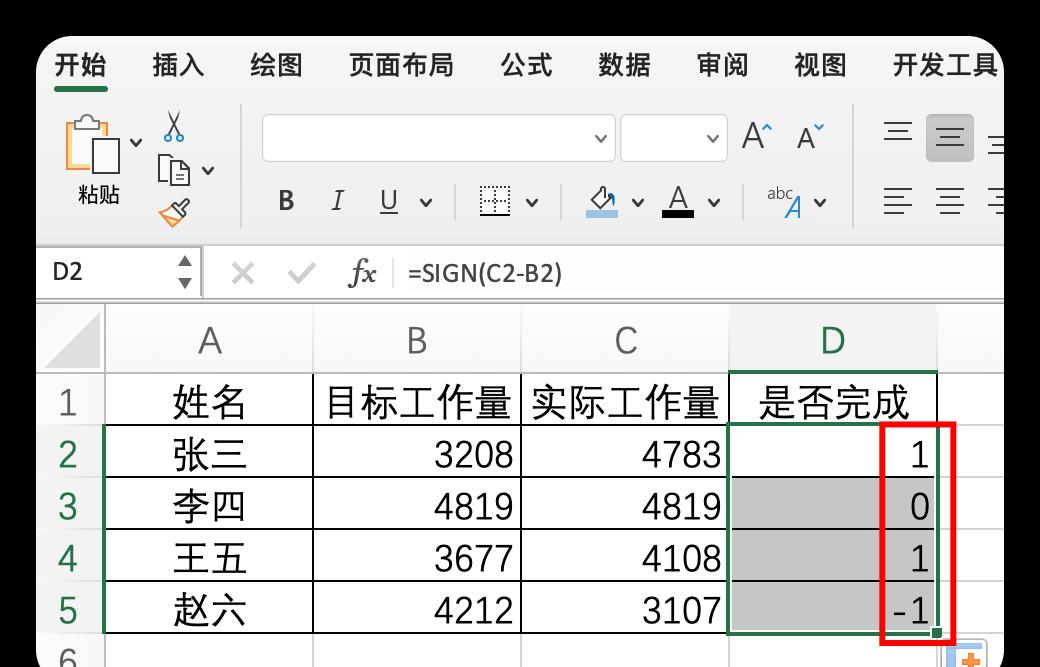Select row 5 header
Image resolution: width=1040 pixels, height=667 pixels.
69,609
